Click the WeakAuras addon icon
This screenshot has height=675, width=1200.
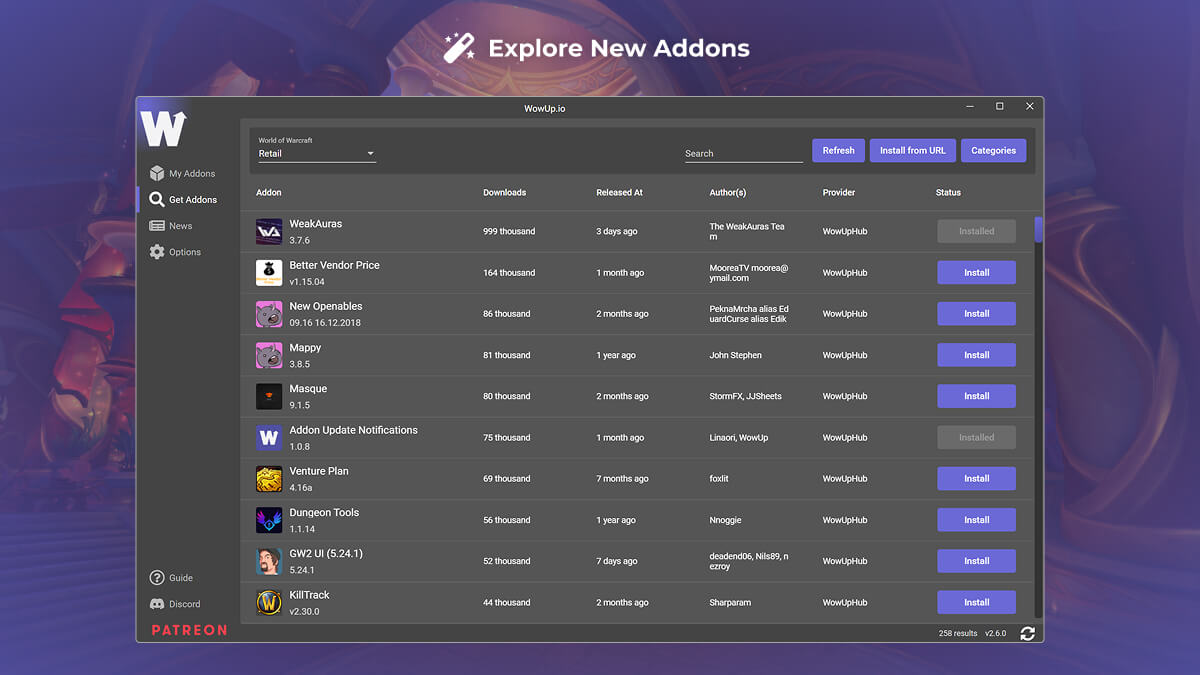coord(269,231)
